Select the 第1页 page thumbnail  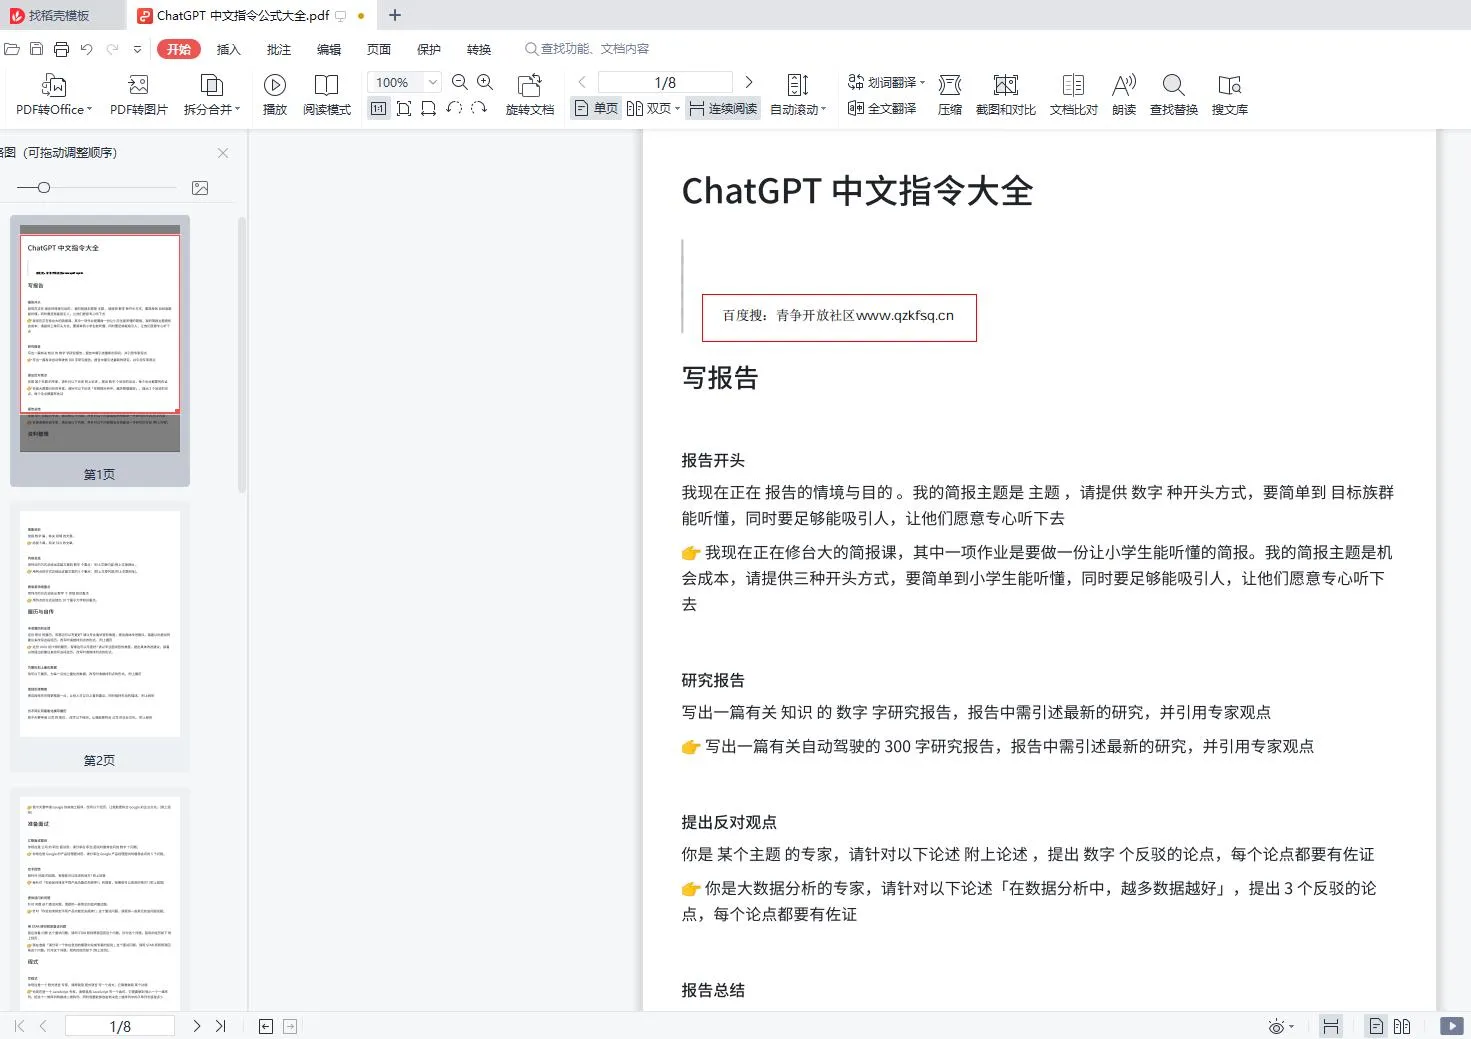100,350
